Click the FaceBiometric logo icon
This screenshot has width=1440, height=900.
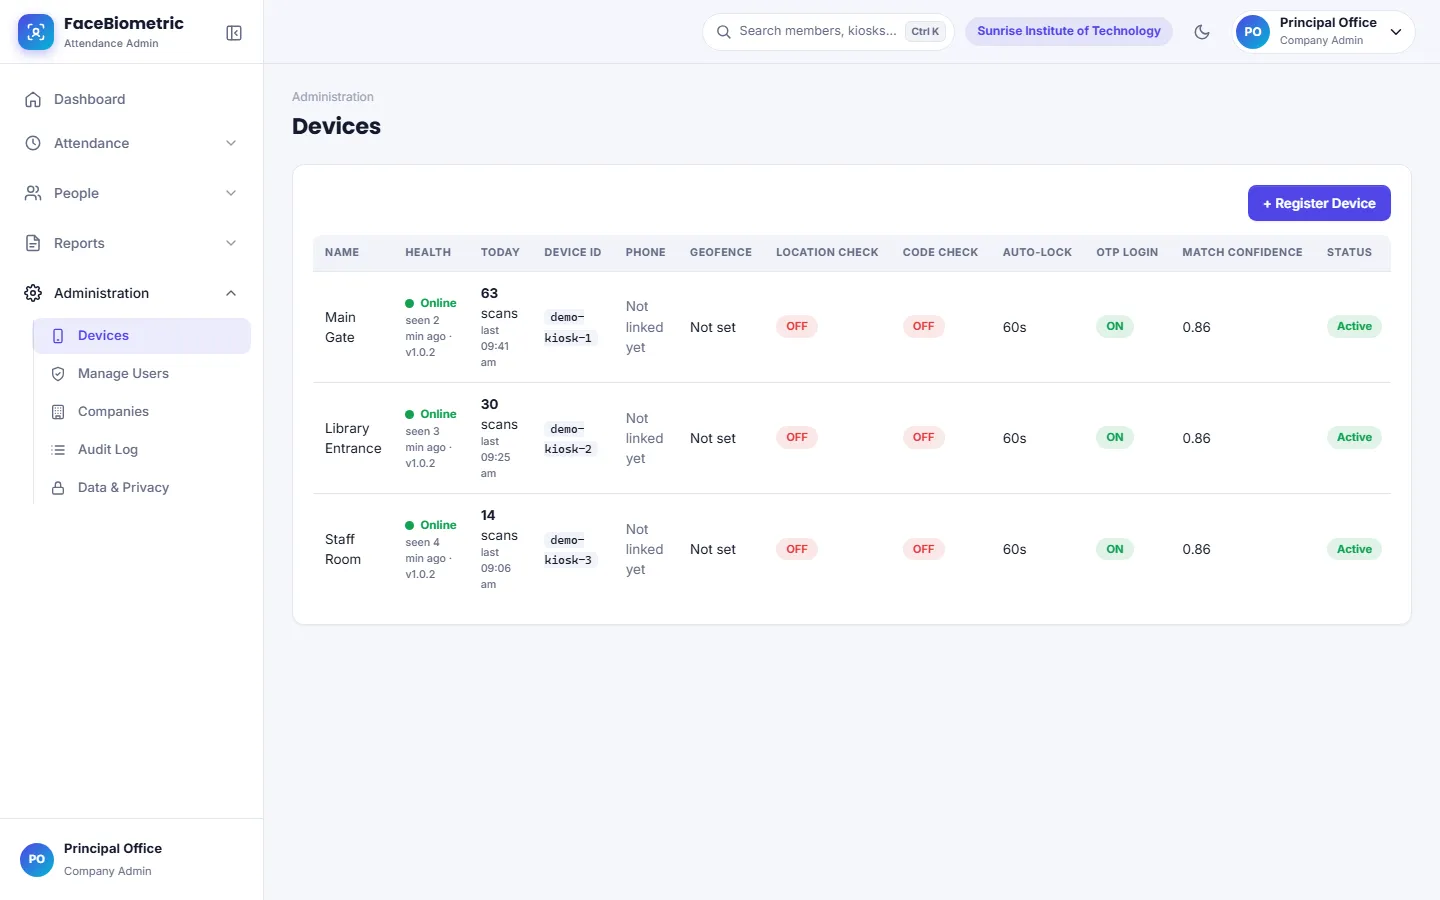[x=36, y=32]
